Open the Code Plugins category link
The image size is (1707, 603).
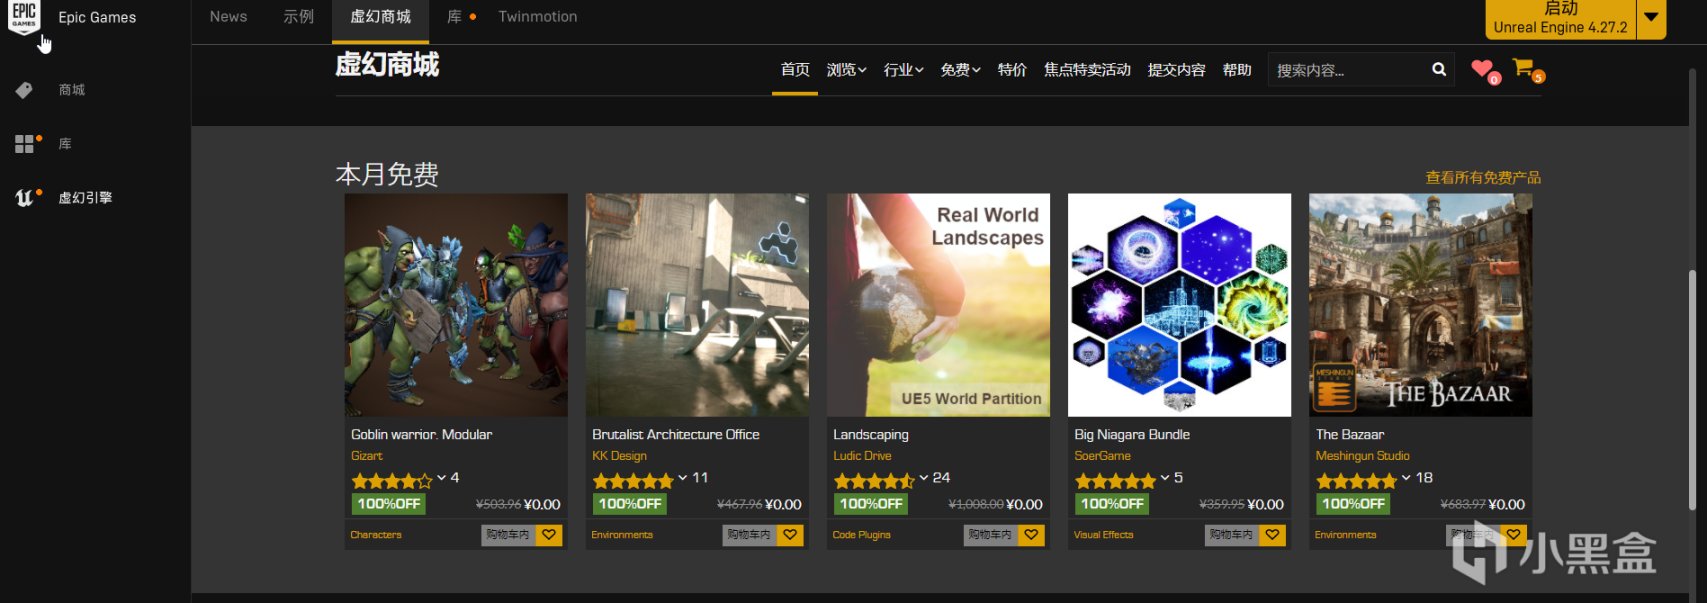(x=861, y=535)
